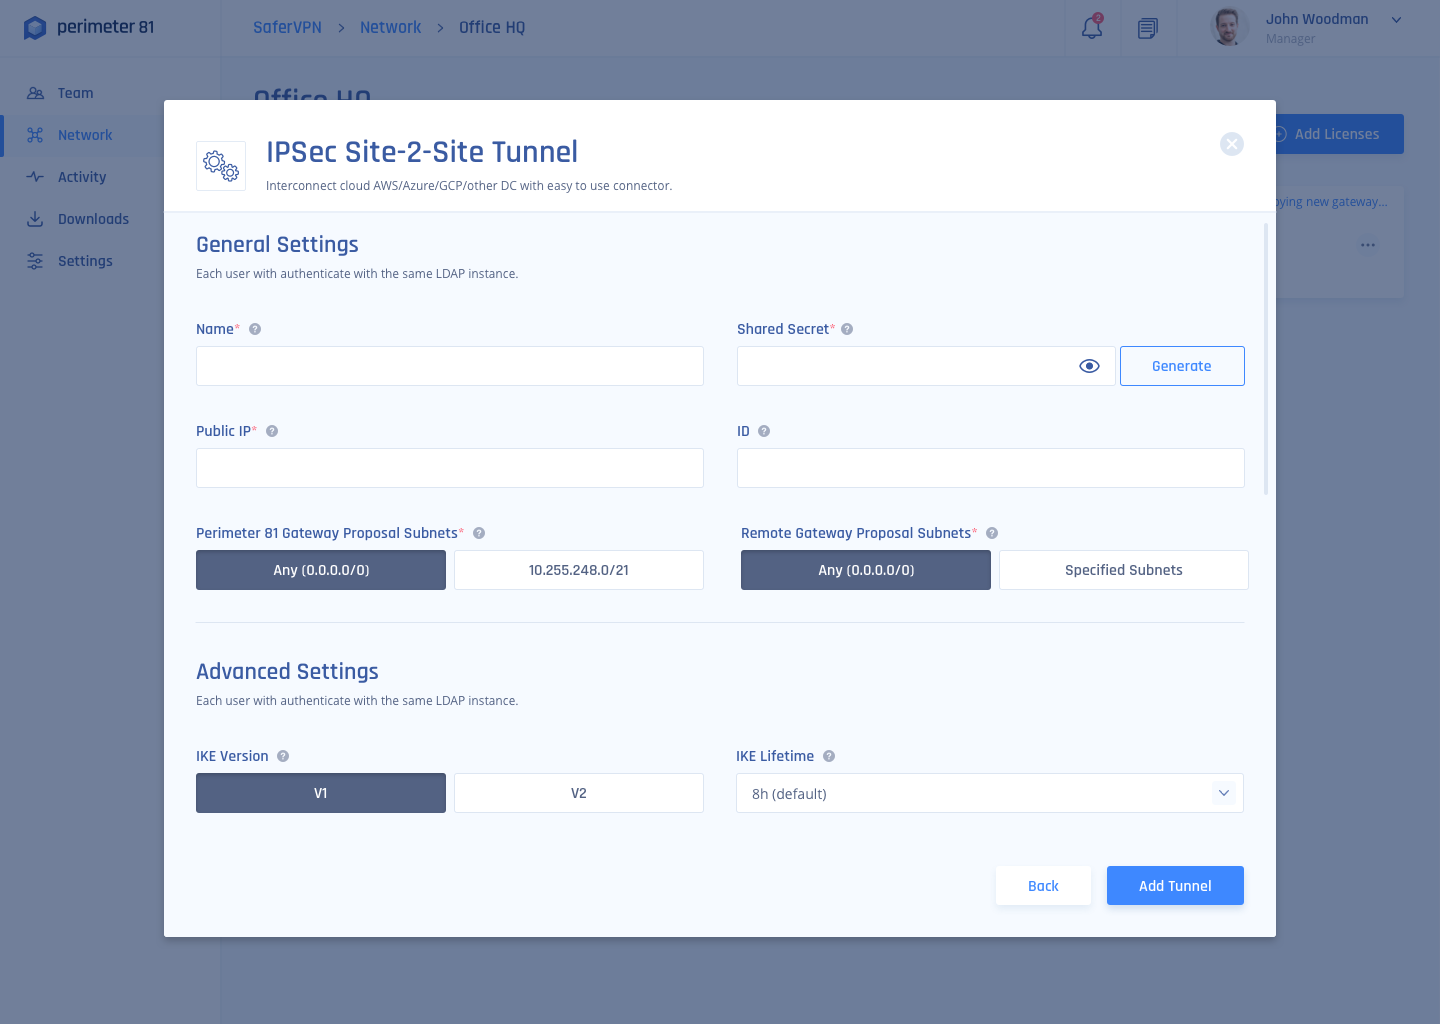Click the gears icon in dialog header
This screenshot has width=1440, height=1024.
pyautogui.click(x=221, y=166)
